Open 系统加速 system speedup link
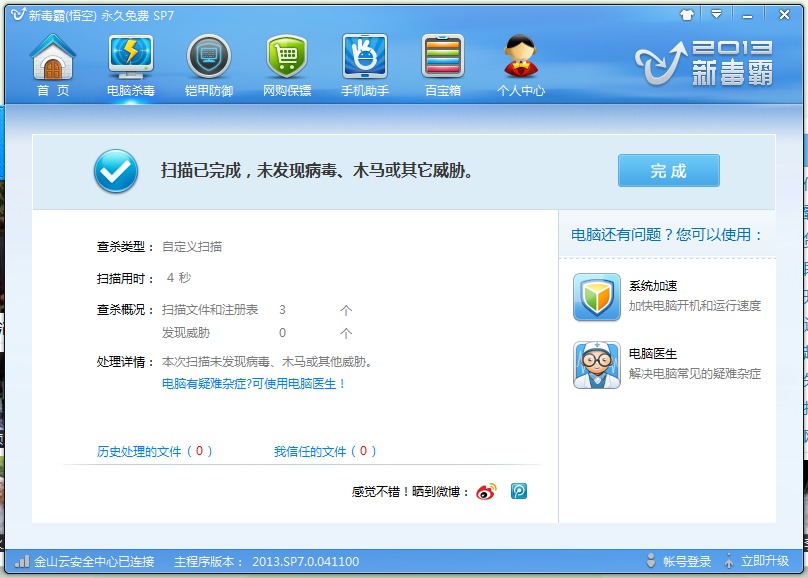This screenshot has width=808, height=578. (x=653, y=286)
